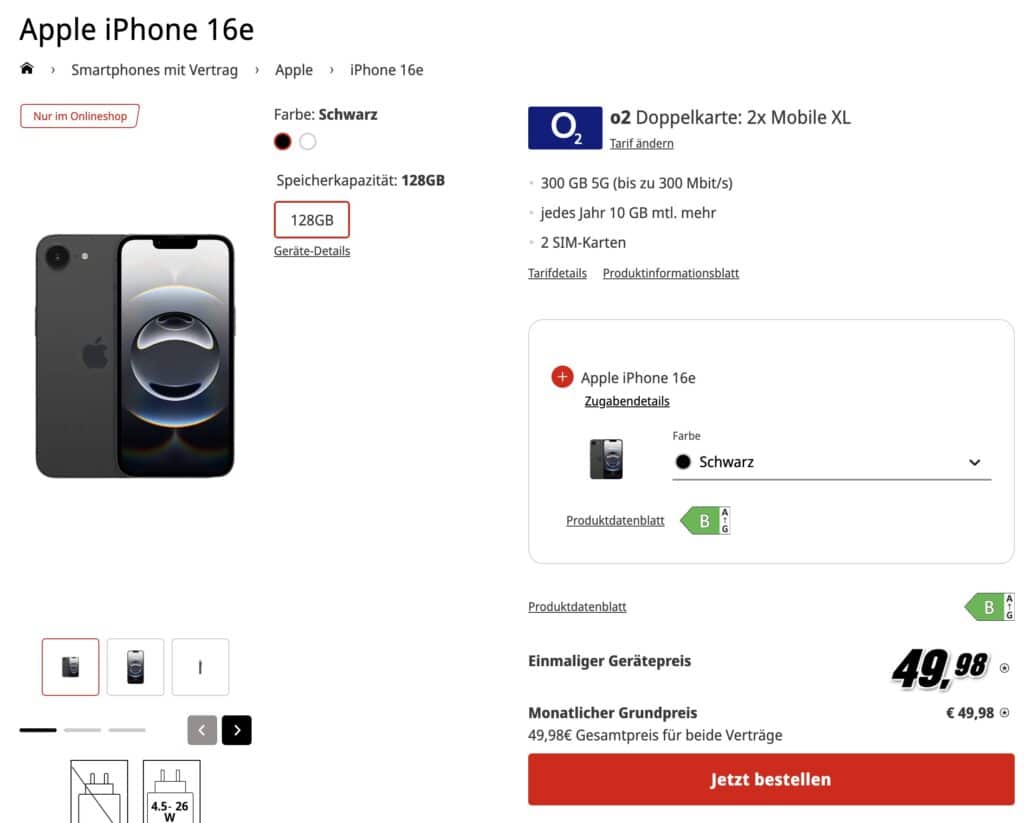Click the charger wattage 4.5-26 W icon

click(x=171, y=793)
